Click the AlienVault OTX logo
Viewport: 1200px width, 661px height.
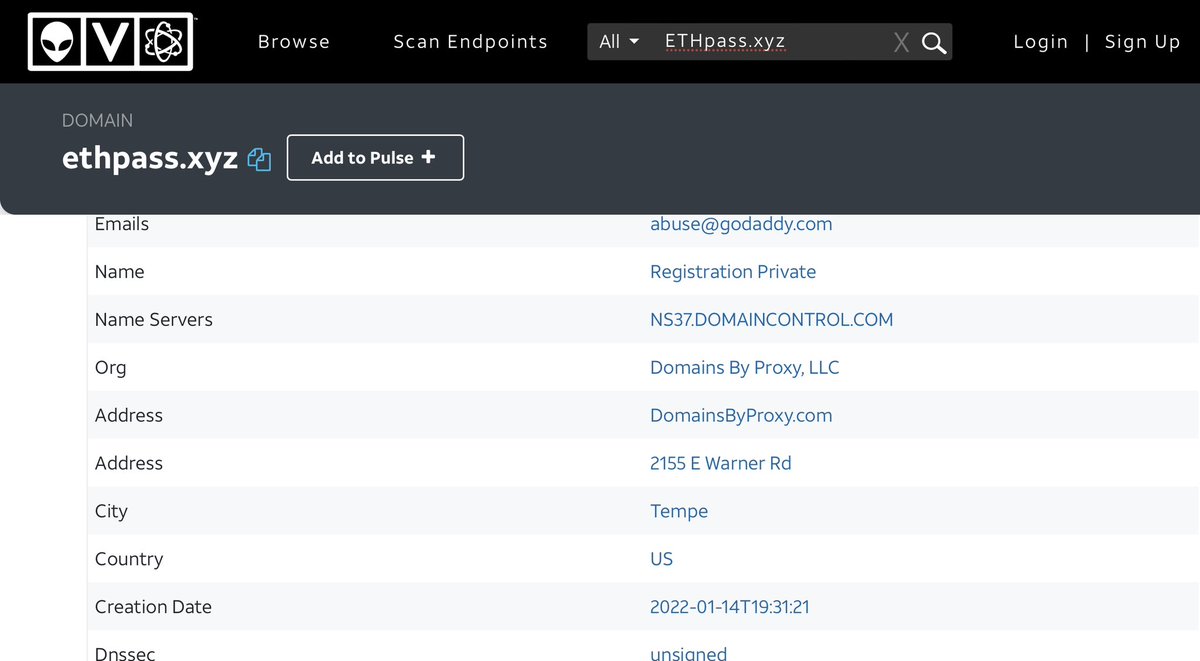[110, 41]
